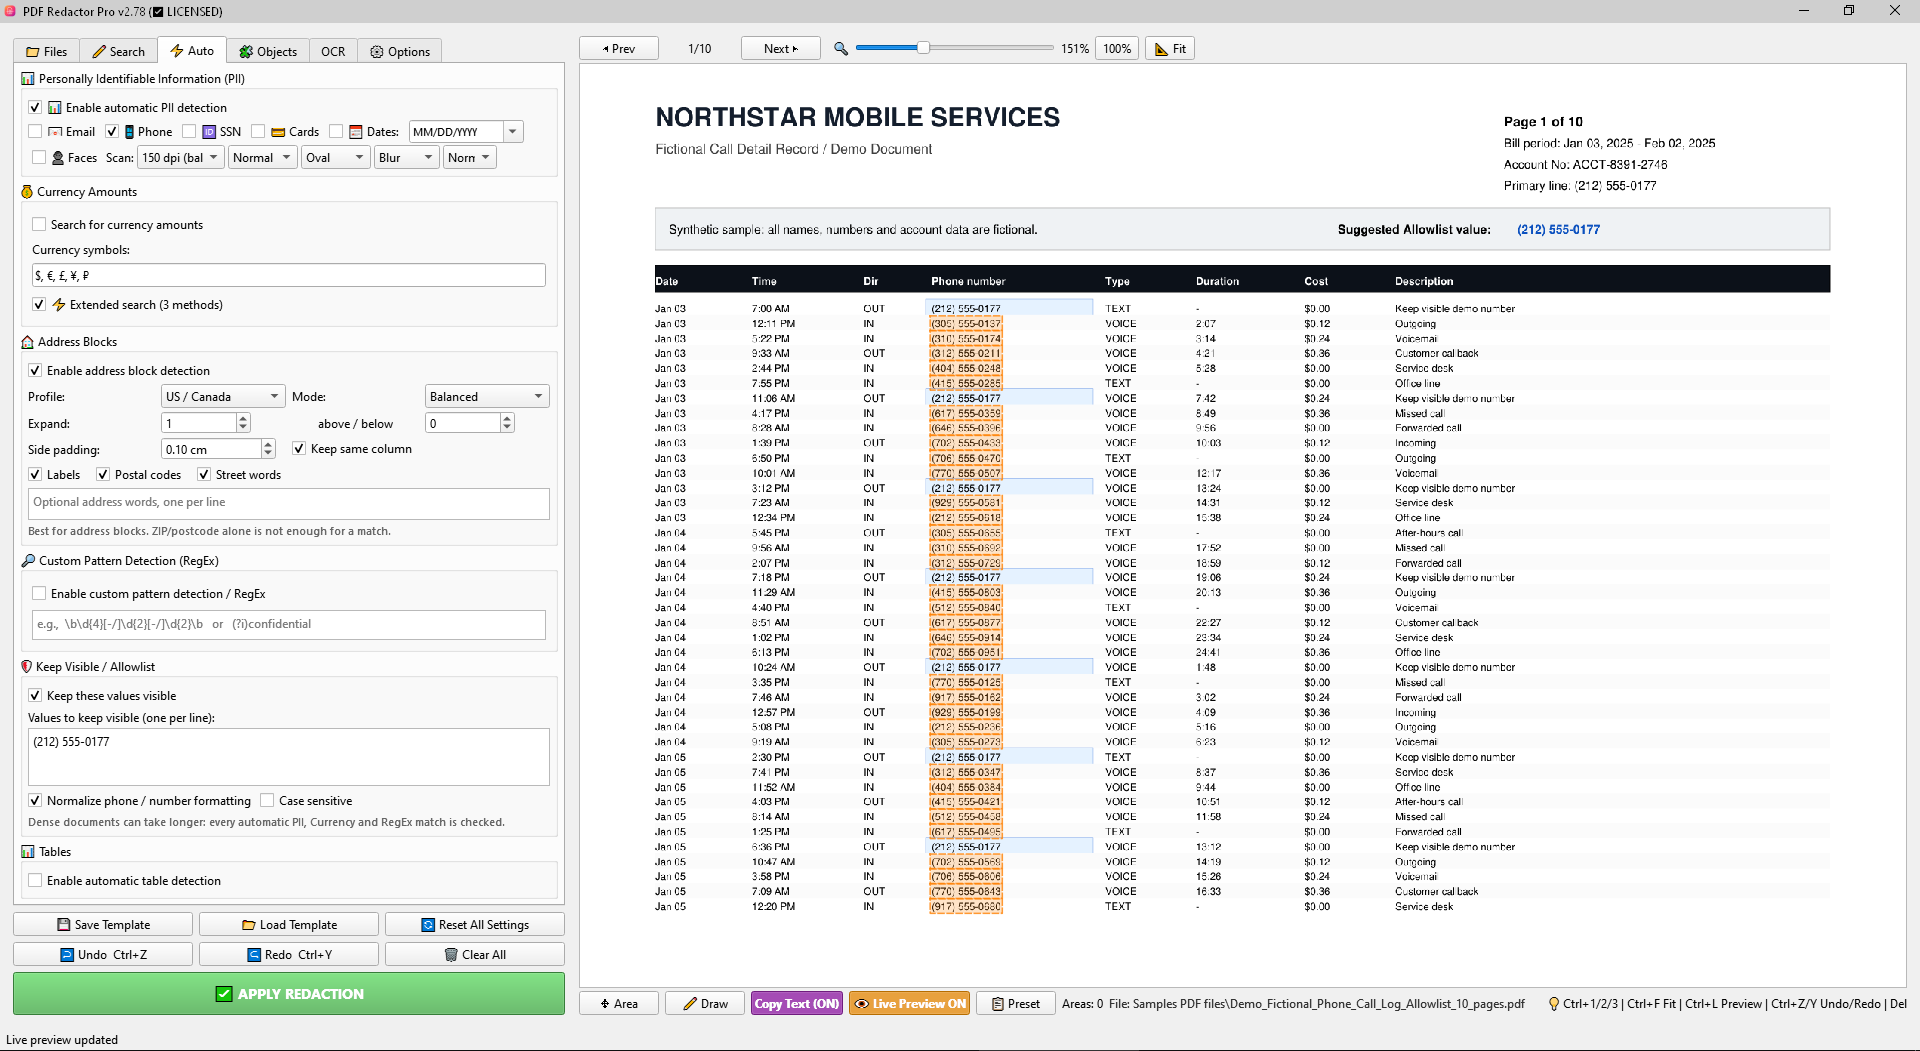Open the OCR tab

tap(333, 51)
